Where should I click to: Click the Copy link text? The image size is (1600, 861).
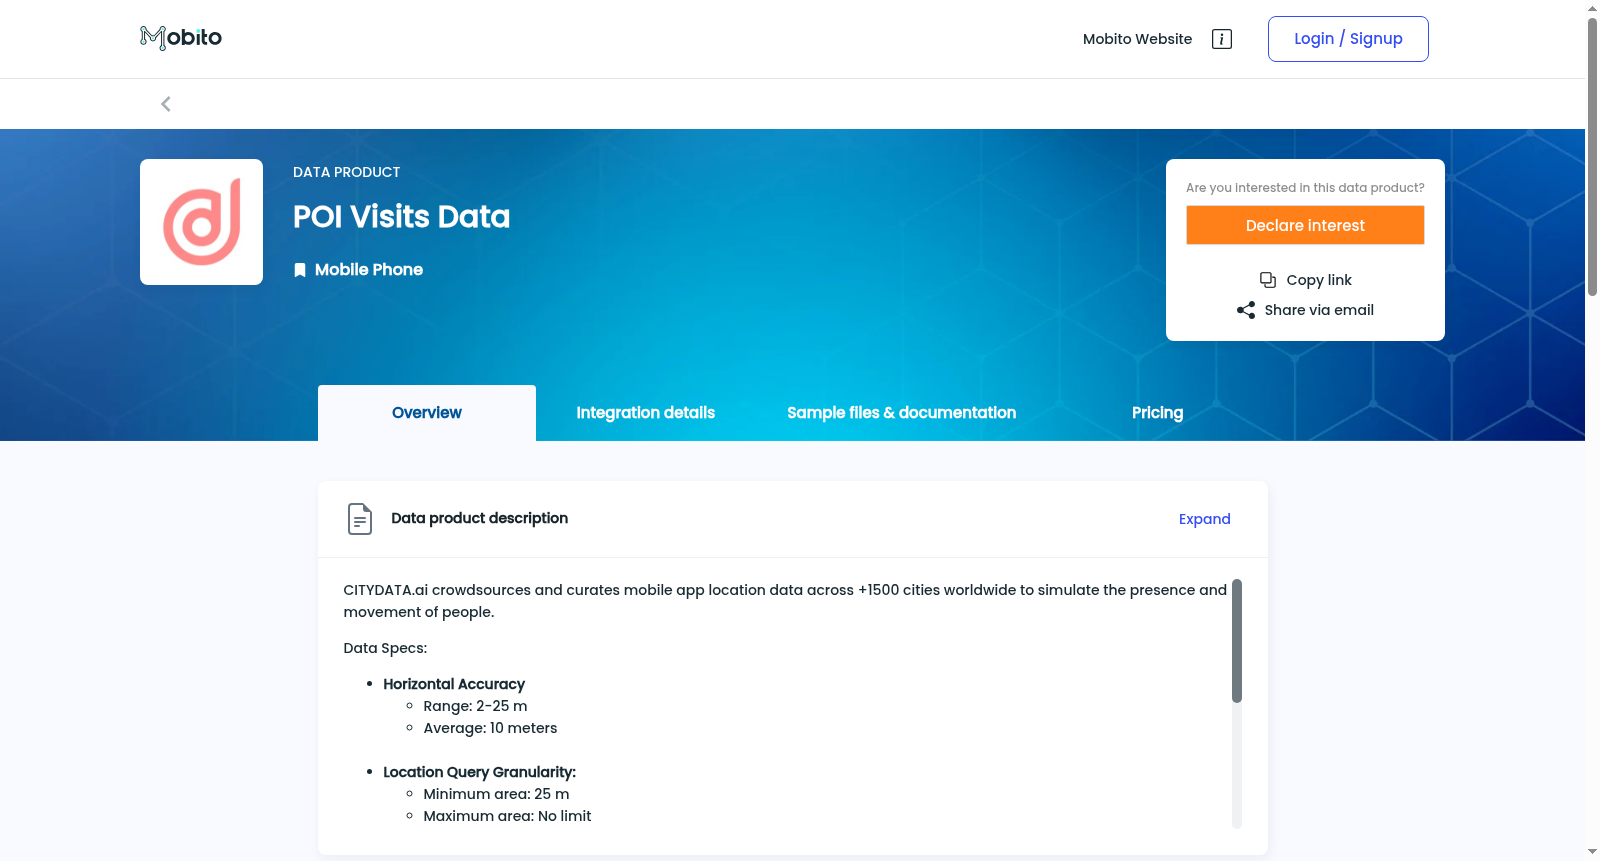(1319, 280)
